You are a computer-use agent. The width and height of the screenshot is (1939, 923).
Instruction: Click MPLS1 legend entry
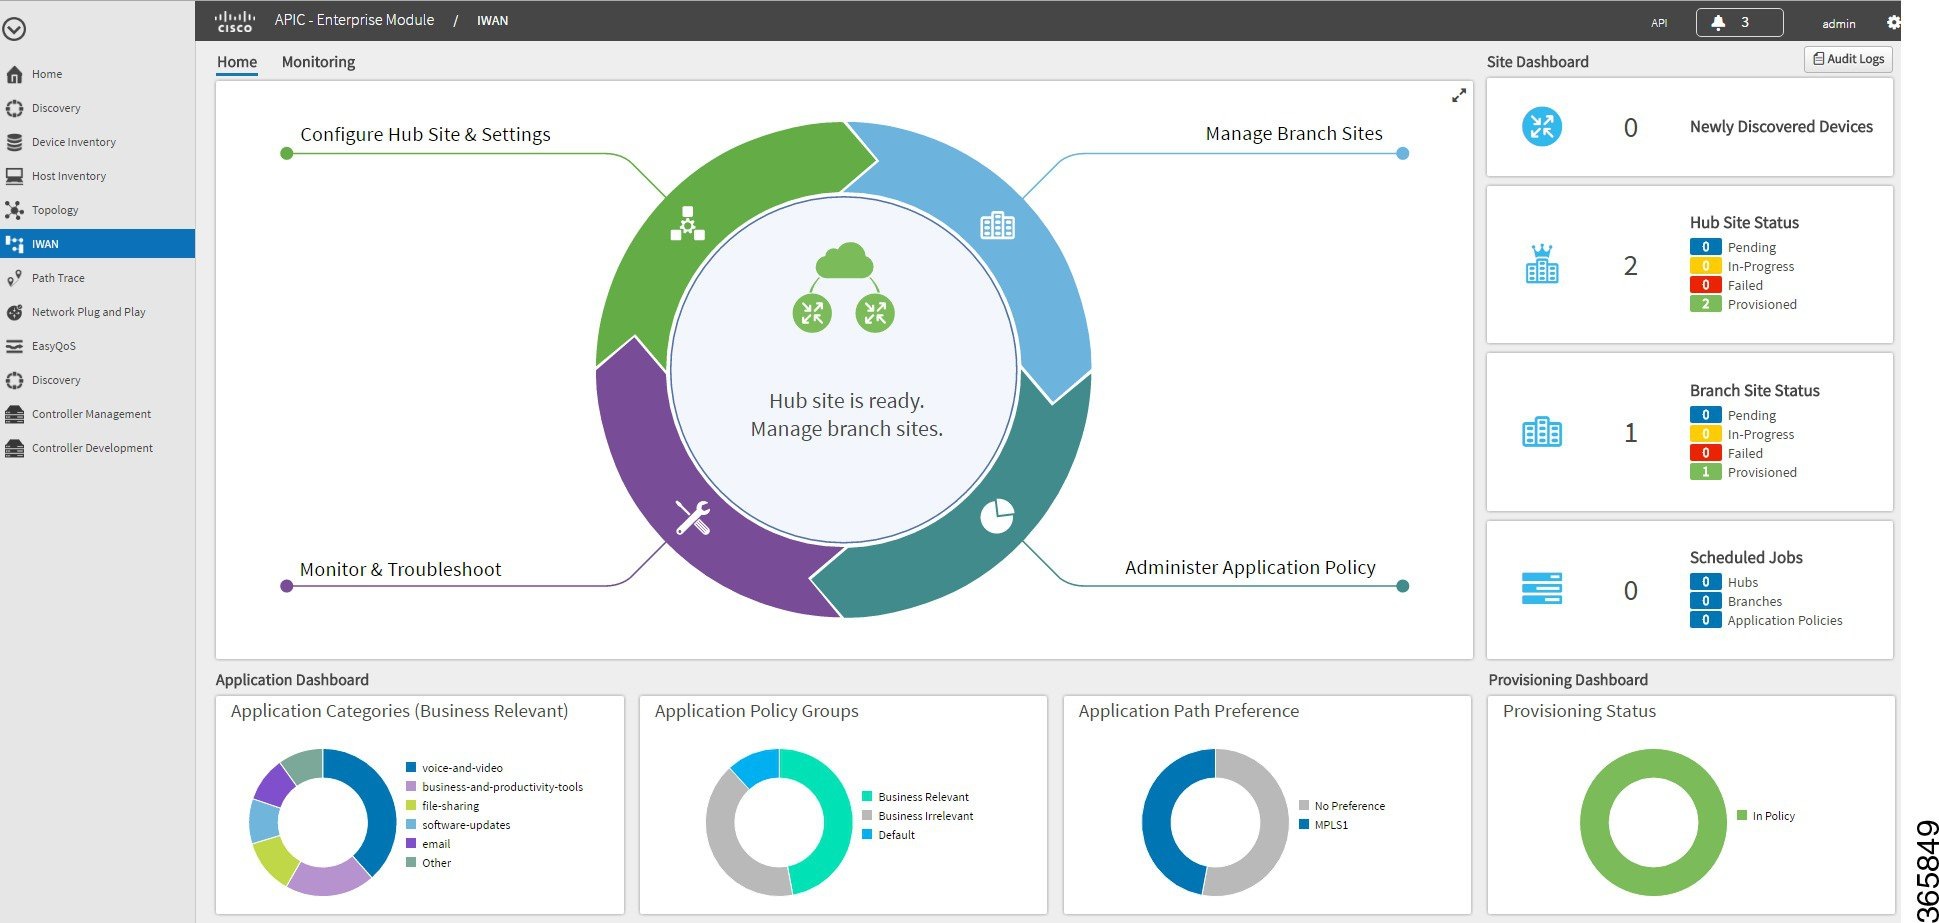1323,825
